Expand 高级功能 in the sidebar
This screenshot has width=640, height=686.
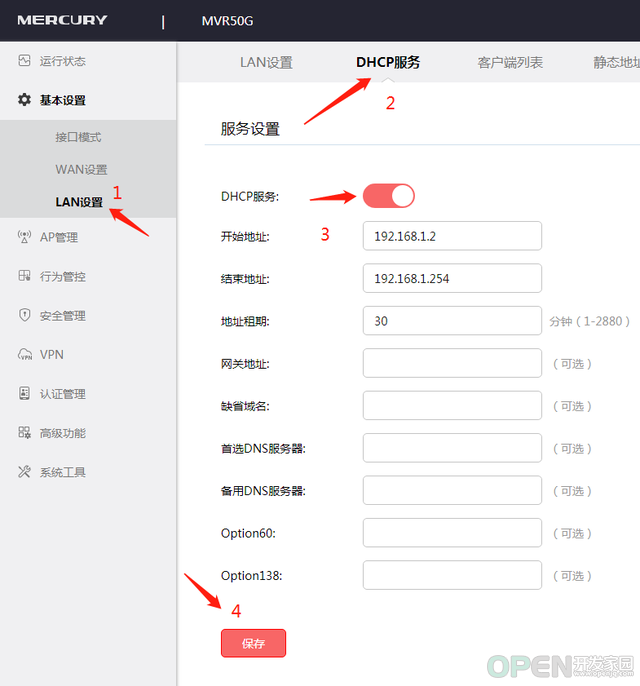pyautogui.click(x=63, y=433)
